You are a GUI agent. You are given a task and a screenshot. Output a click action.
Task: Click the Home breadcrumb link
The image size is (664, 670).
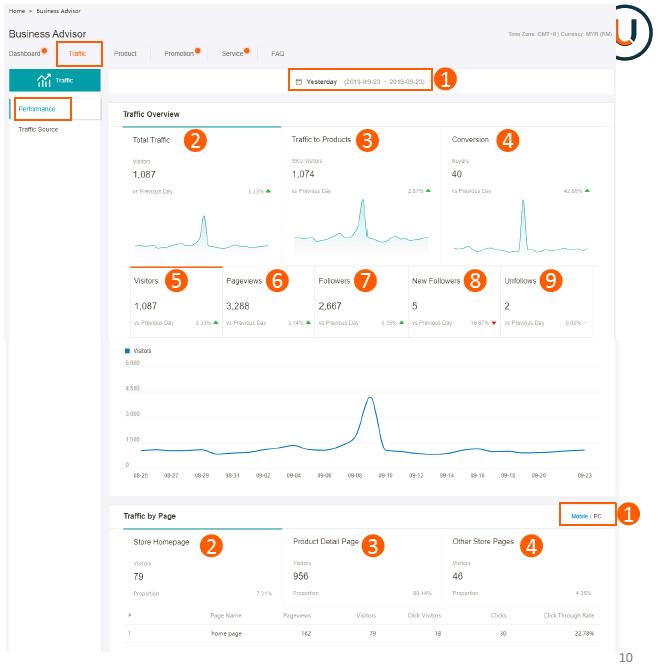coord(17,11)
